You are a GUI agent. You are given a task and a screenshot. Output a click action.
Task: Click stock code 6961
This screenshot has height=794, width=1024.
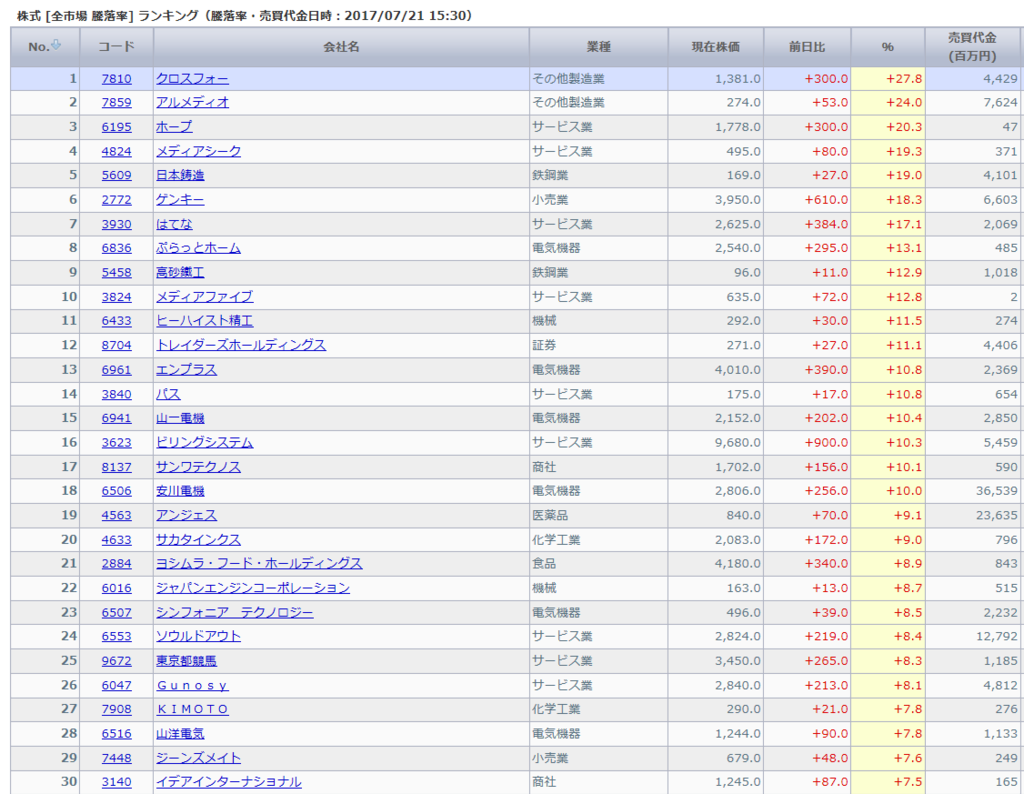click(x=116, y=370)
